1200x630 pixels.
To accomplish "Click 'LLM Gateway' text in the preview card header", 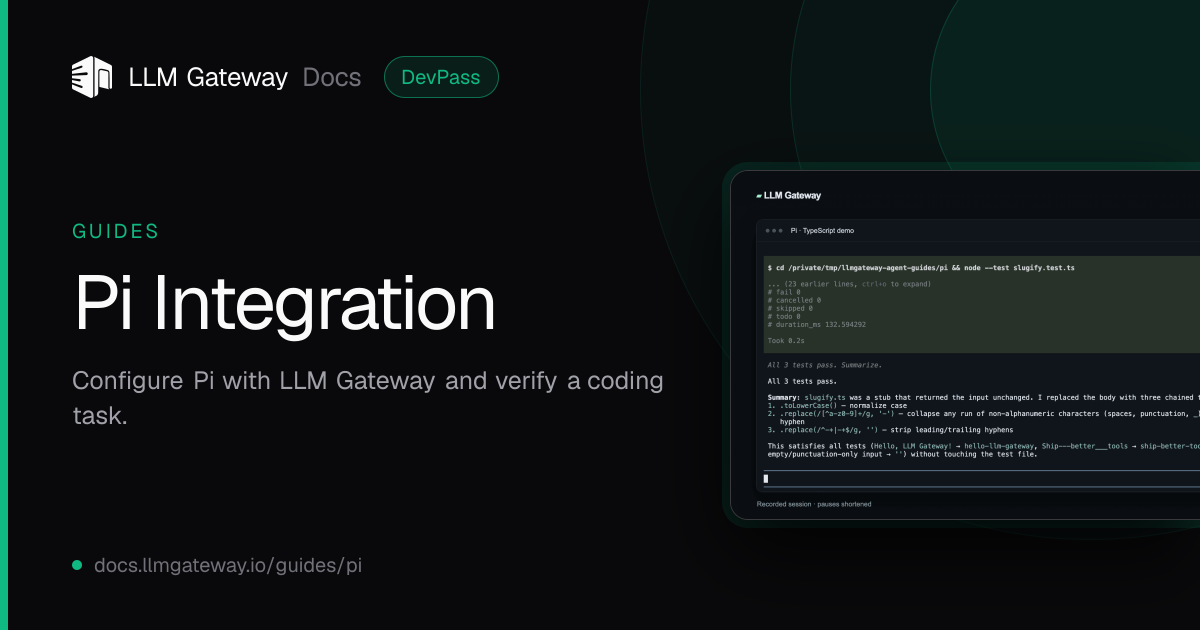I will pyautogui.click(x=792, y=196).
